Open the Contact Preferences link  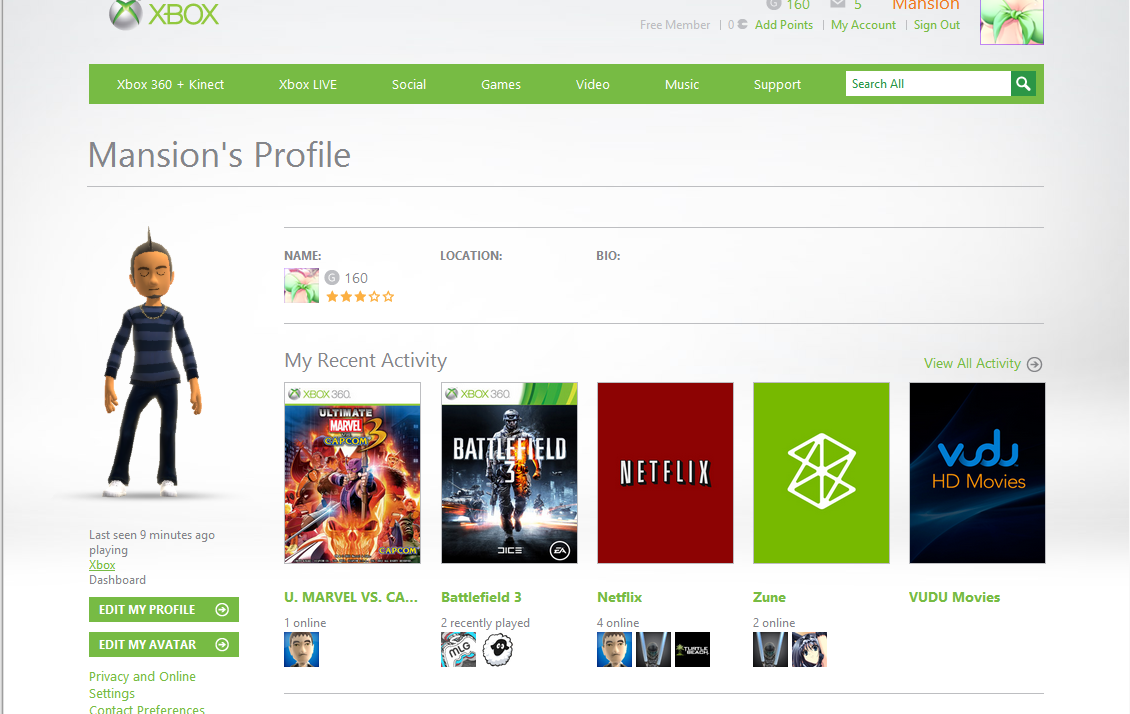point(146,709)
